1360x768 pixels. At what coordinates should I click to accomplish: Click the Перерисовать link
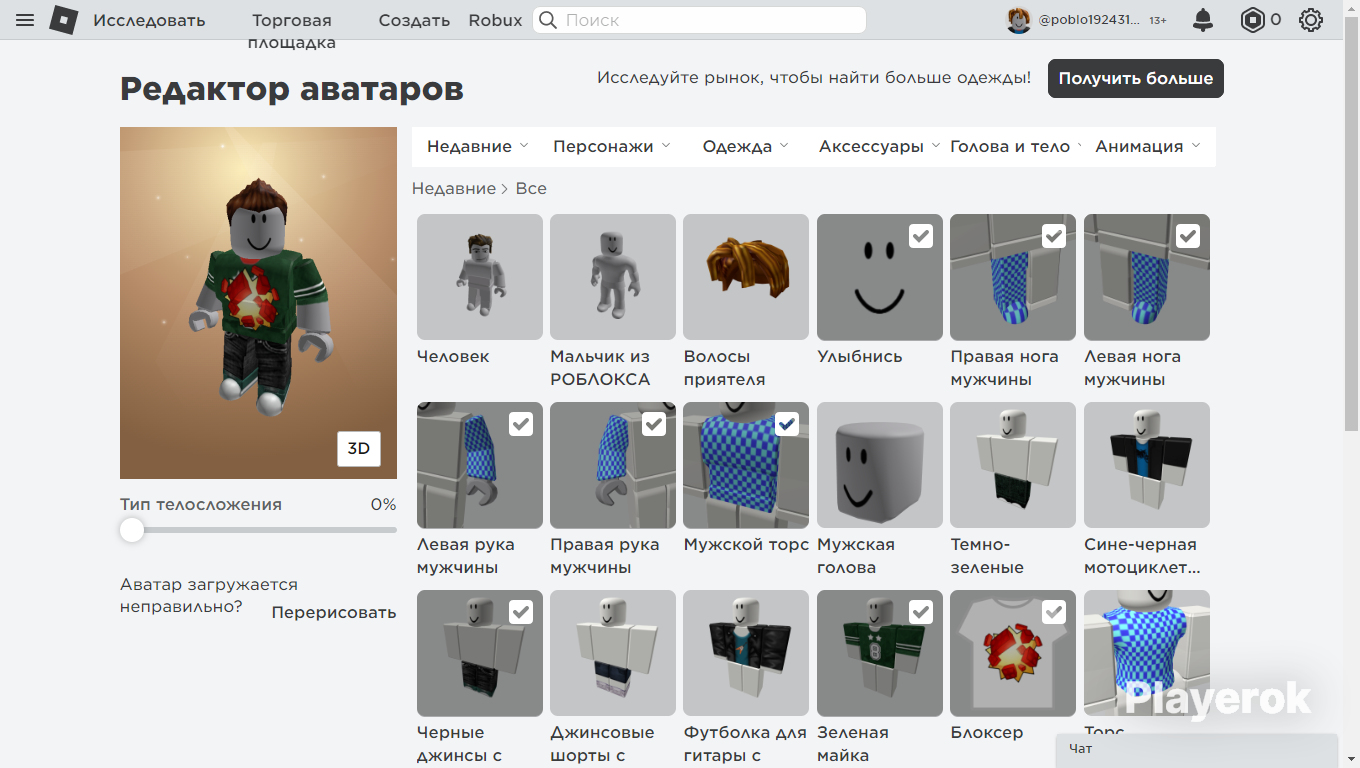334,612
